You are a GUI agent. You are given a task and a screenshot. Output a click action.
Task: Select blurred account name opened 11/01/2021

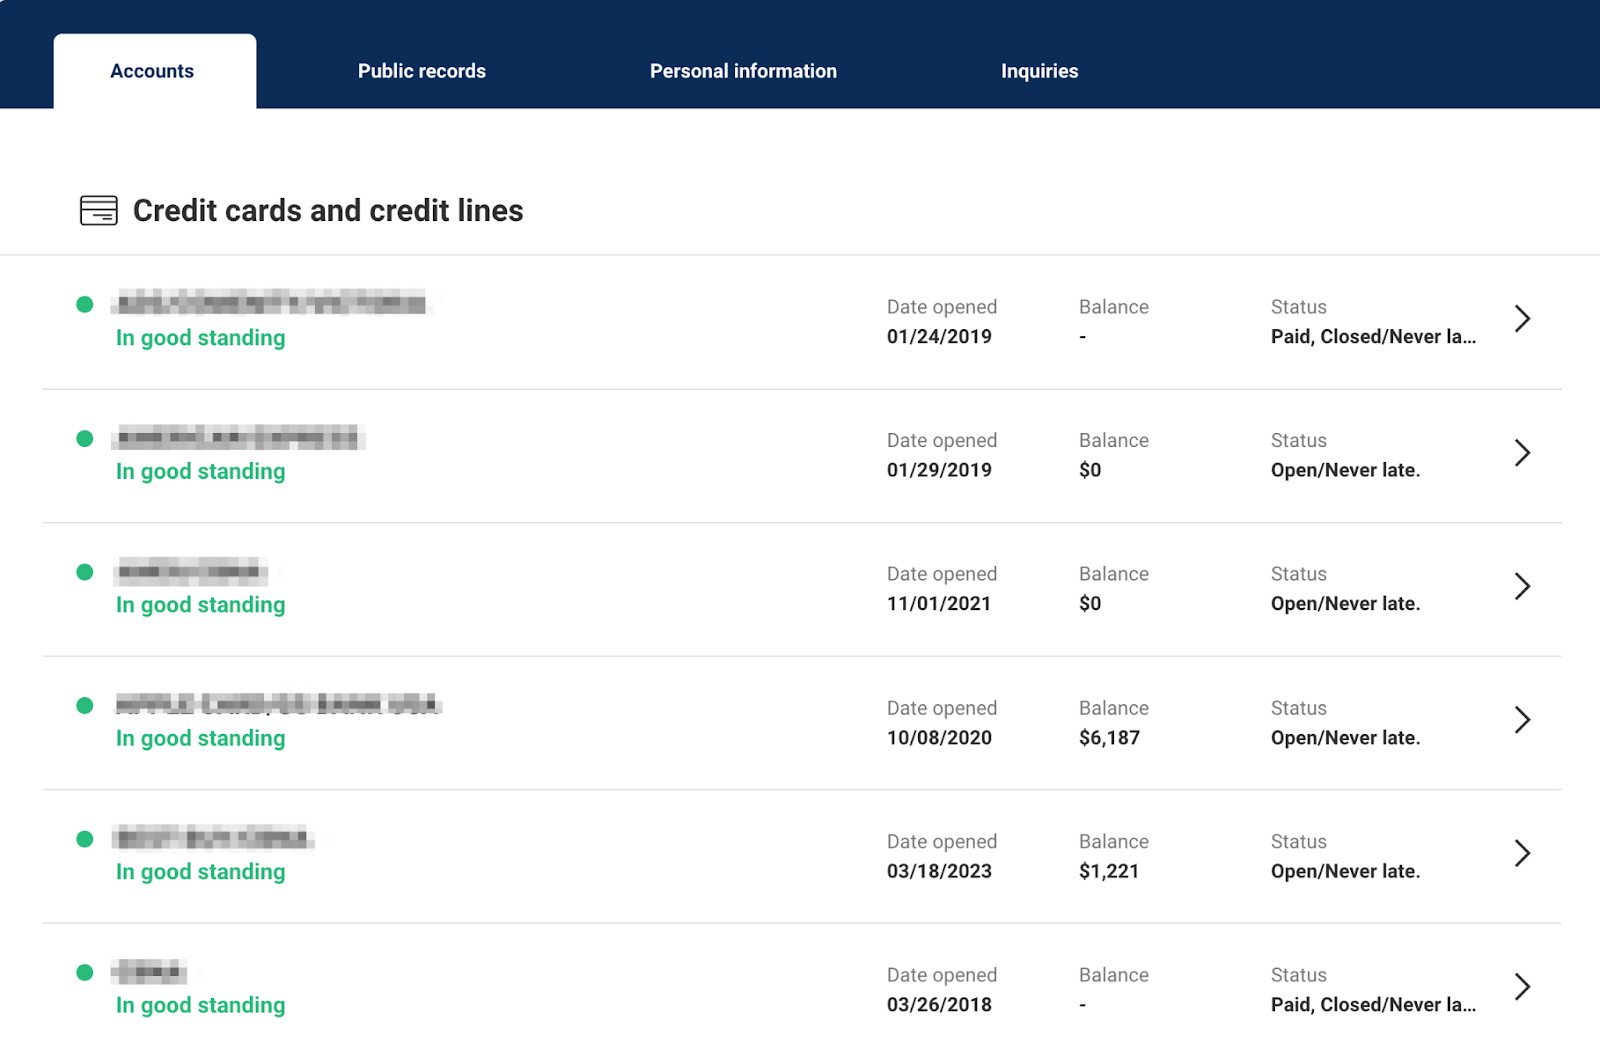click(x=191, y=571)
